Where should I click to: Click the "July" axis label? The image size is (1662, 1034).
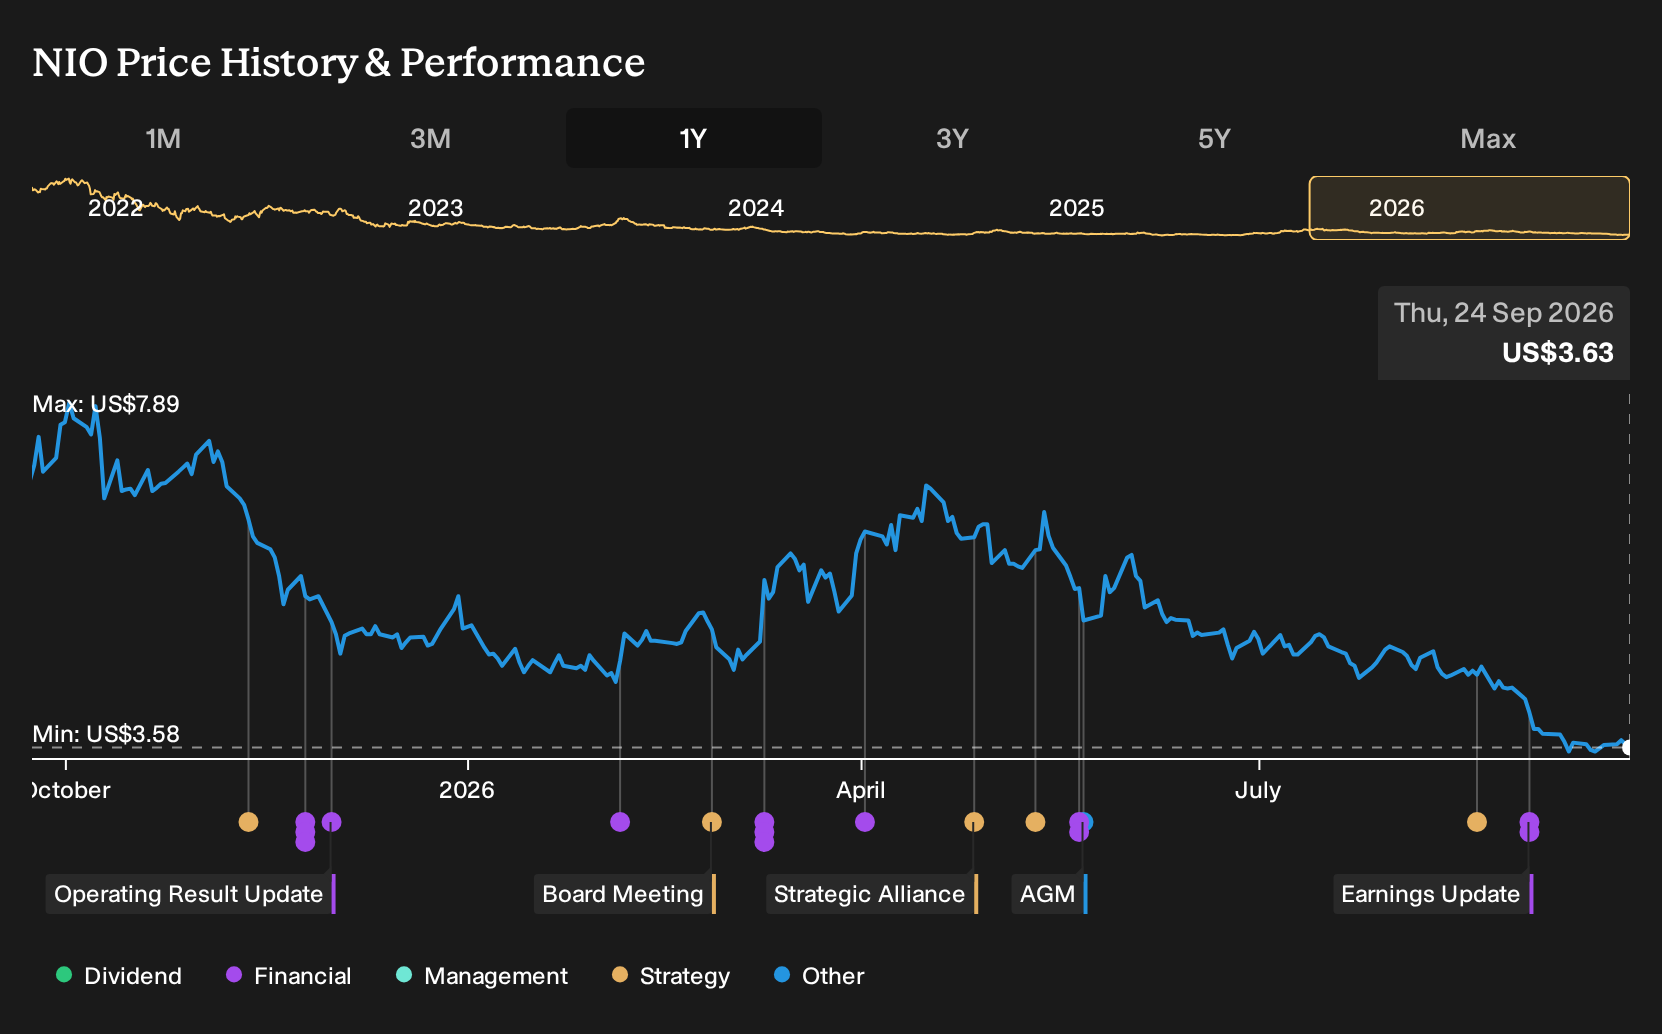pos(1257,790)
